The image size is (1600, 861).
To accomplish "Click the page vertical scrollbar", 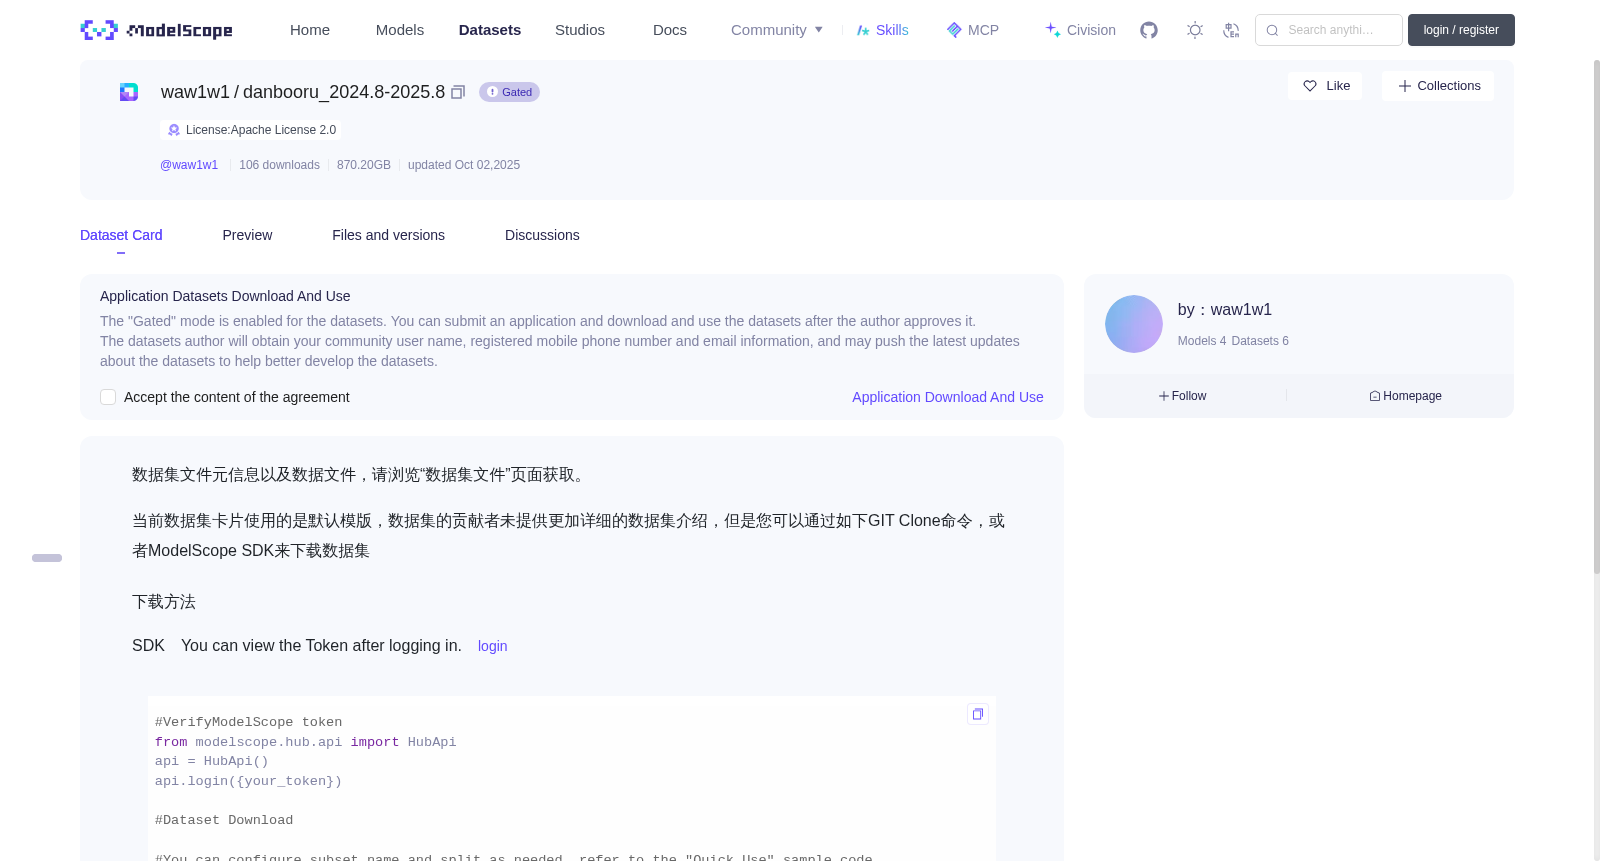I will point(1597,316).
